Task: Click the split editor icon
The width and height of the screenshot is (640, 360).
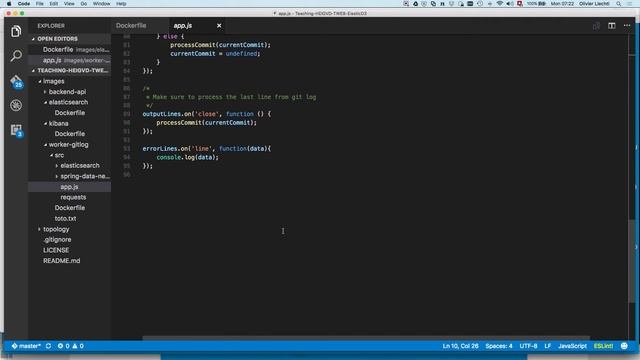Action: [611, 26]
